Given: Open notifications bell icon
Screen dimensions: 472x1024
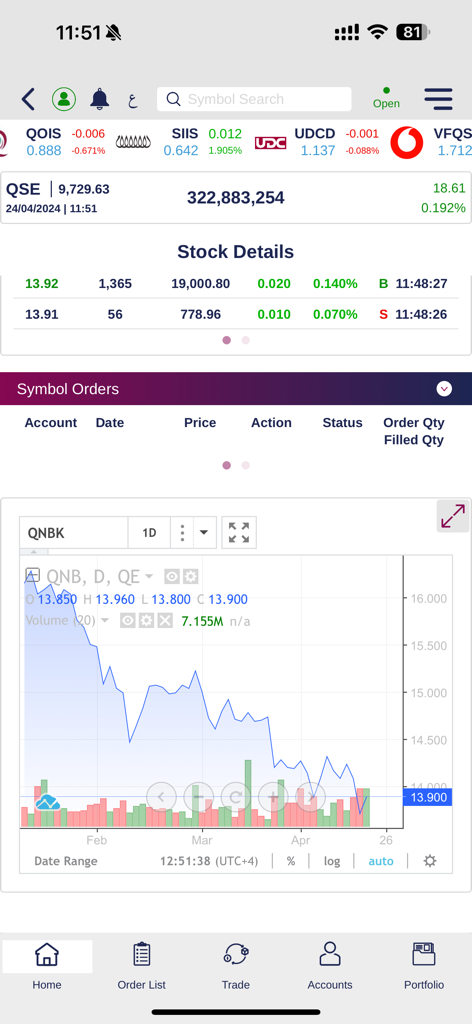Looking at the screenshot, I should [x=99, y=99].
